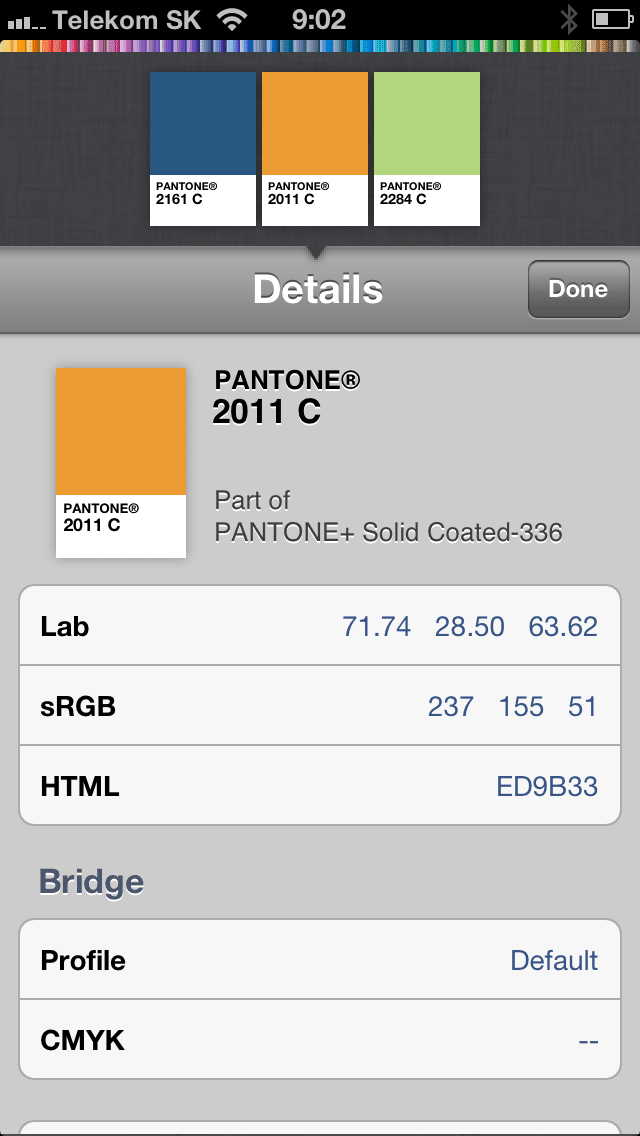Image resolution: width=640 pixels, height=1136 pixels.
Task: Tap the rainbow color strip at top
Action: tap(320, 46)
